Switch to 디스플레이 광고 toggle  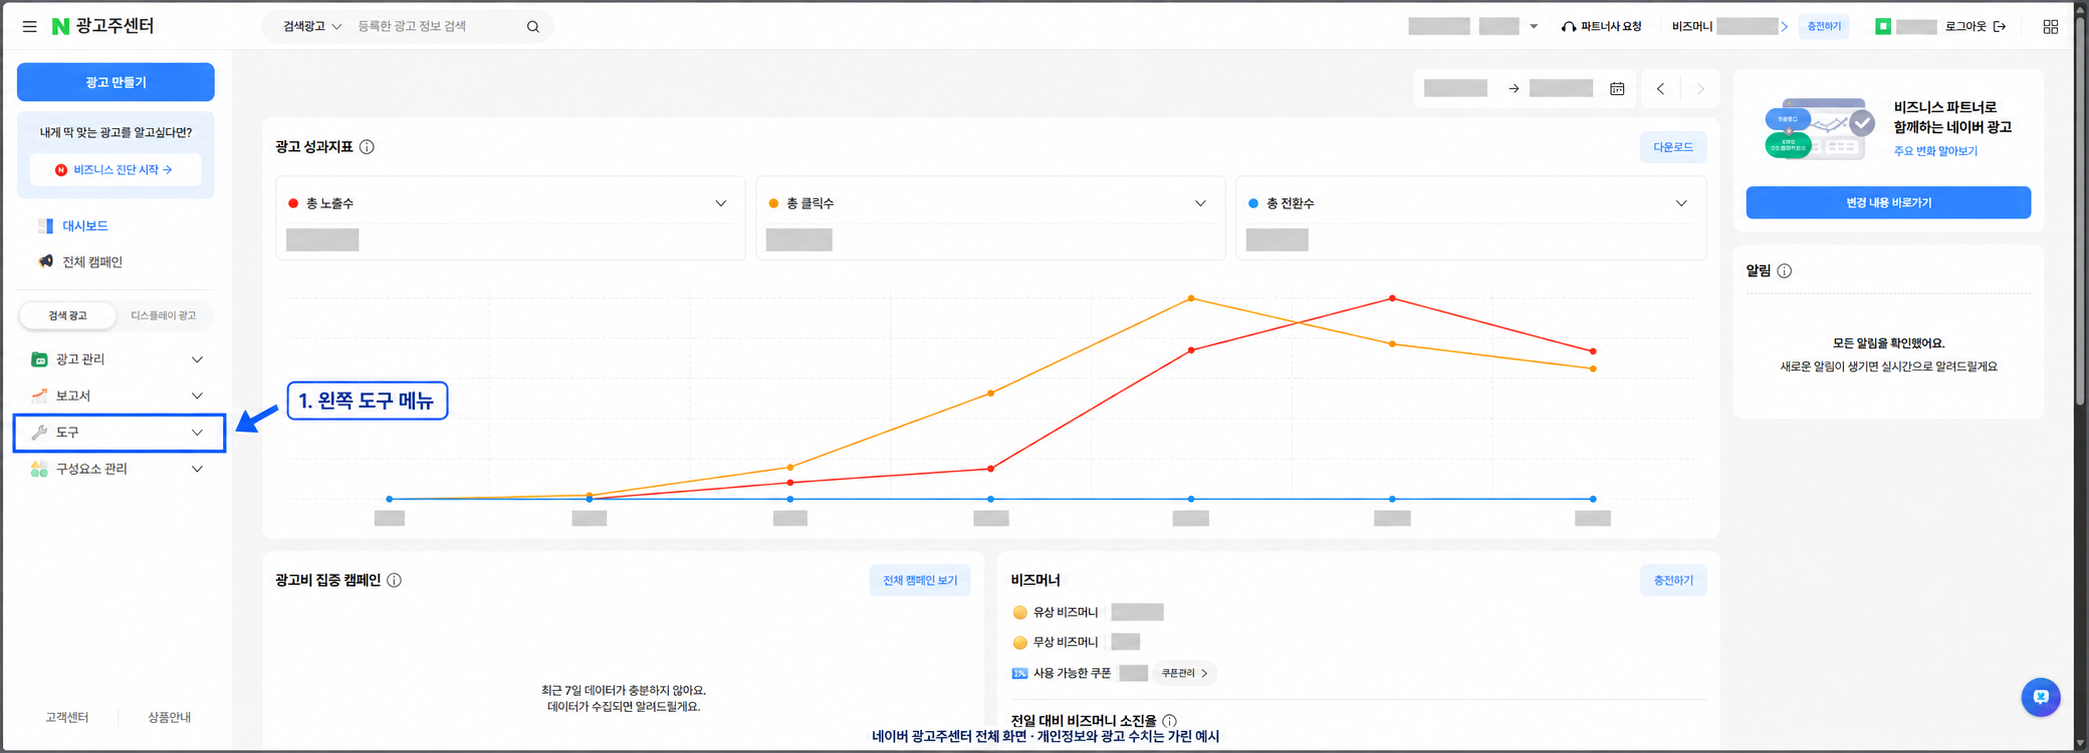coord(163,316)
